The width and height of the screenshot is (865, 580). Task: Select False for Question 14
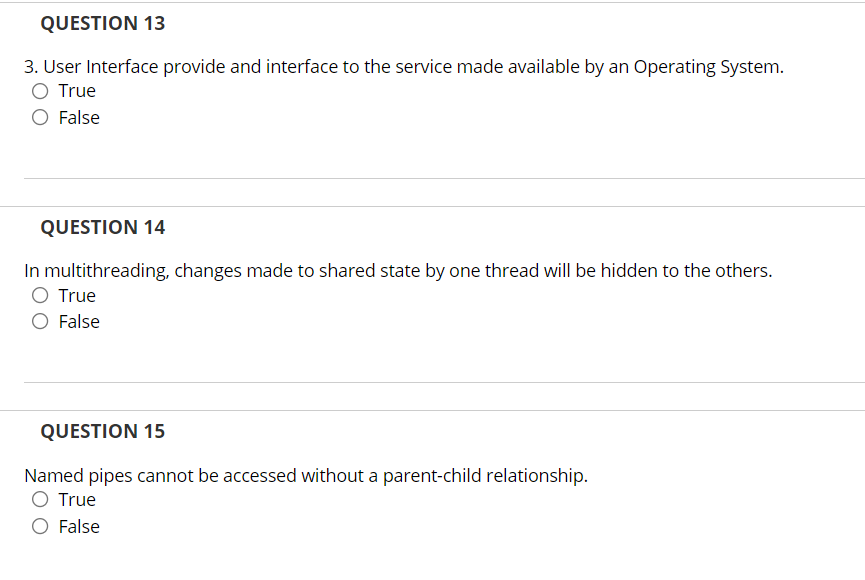click(x=39, y=321)
